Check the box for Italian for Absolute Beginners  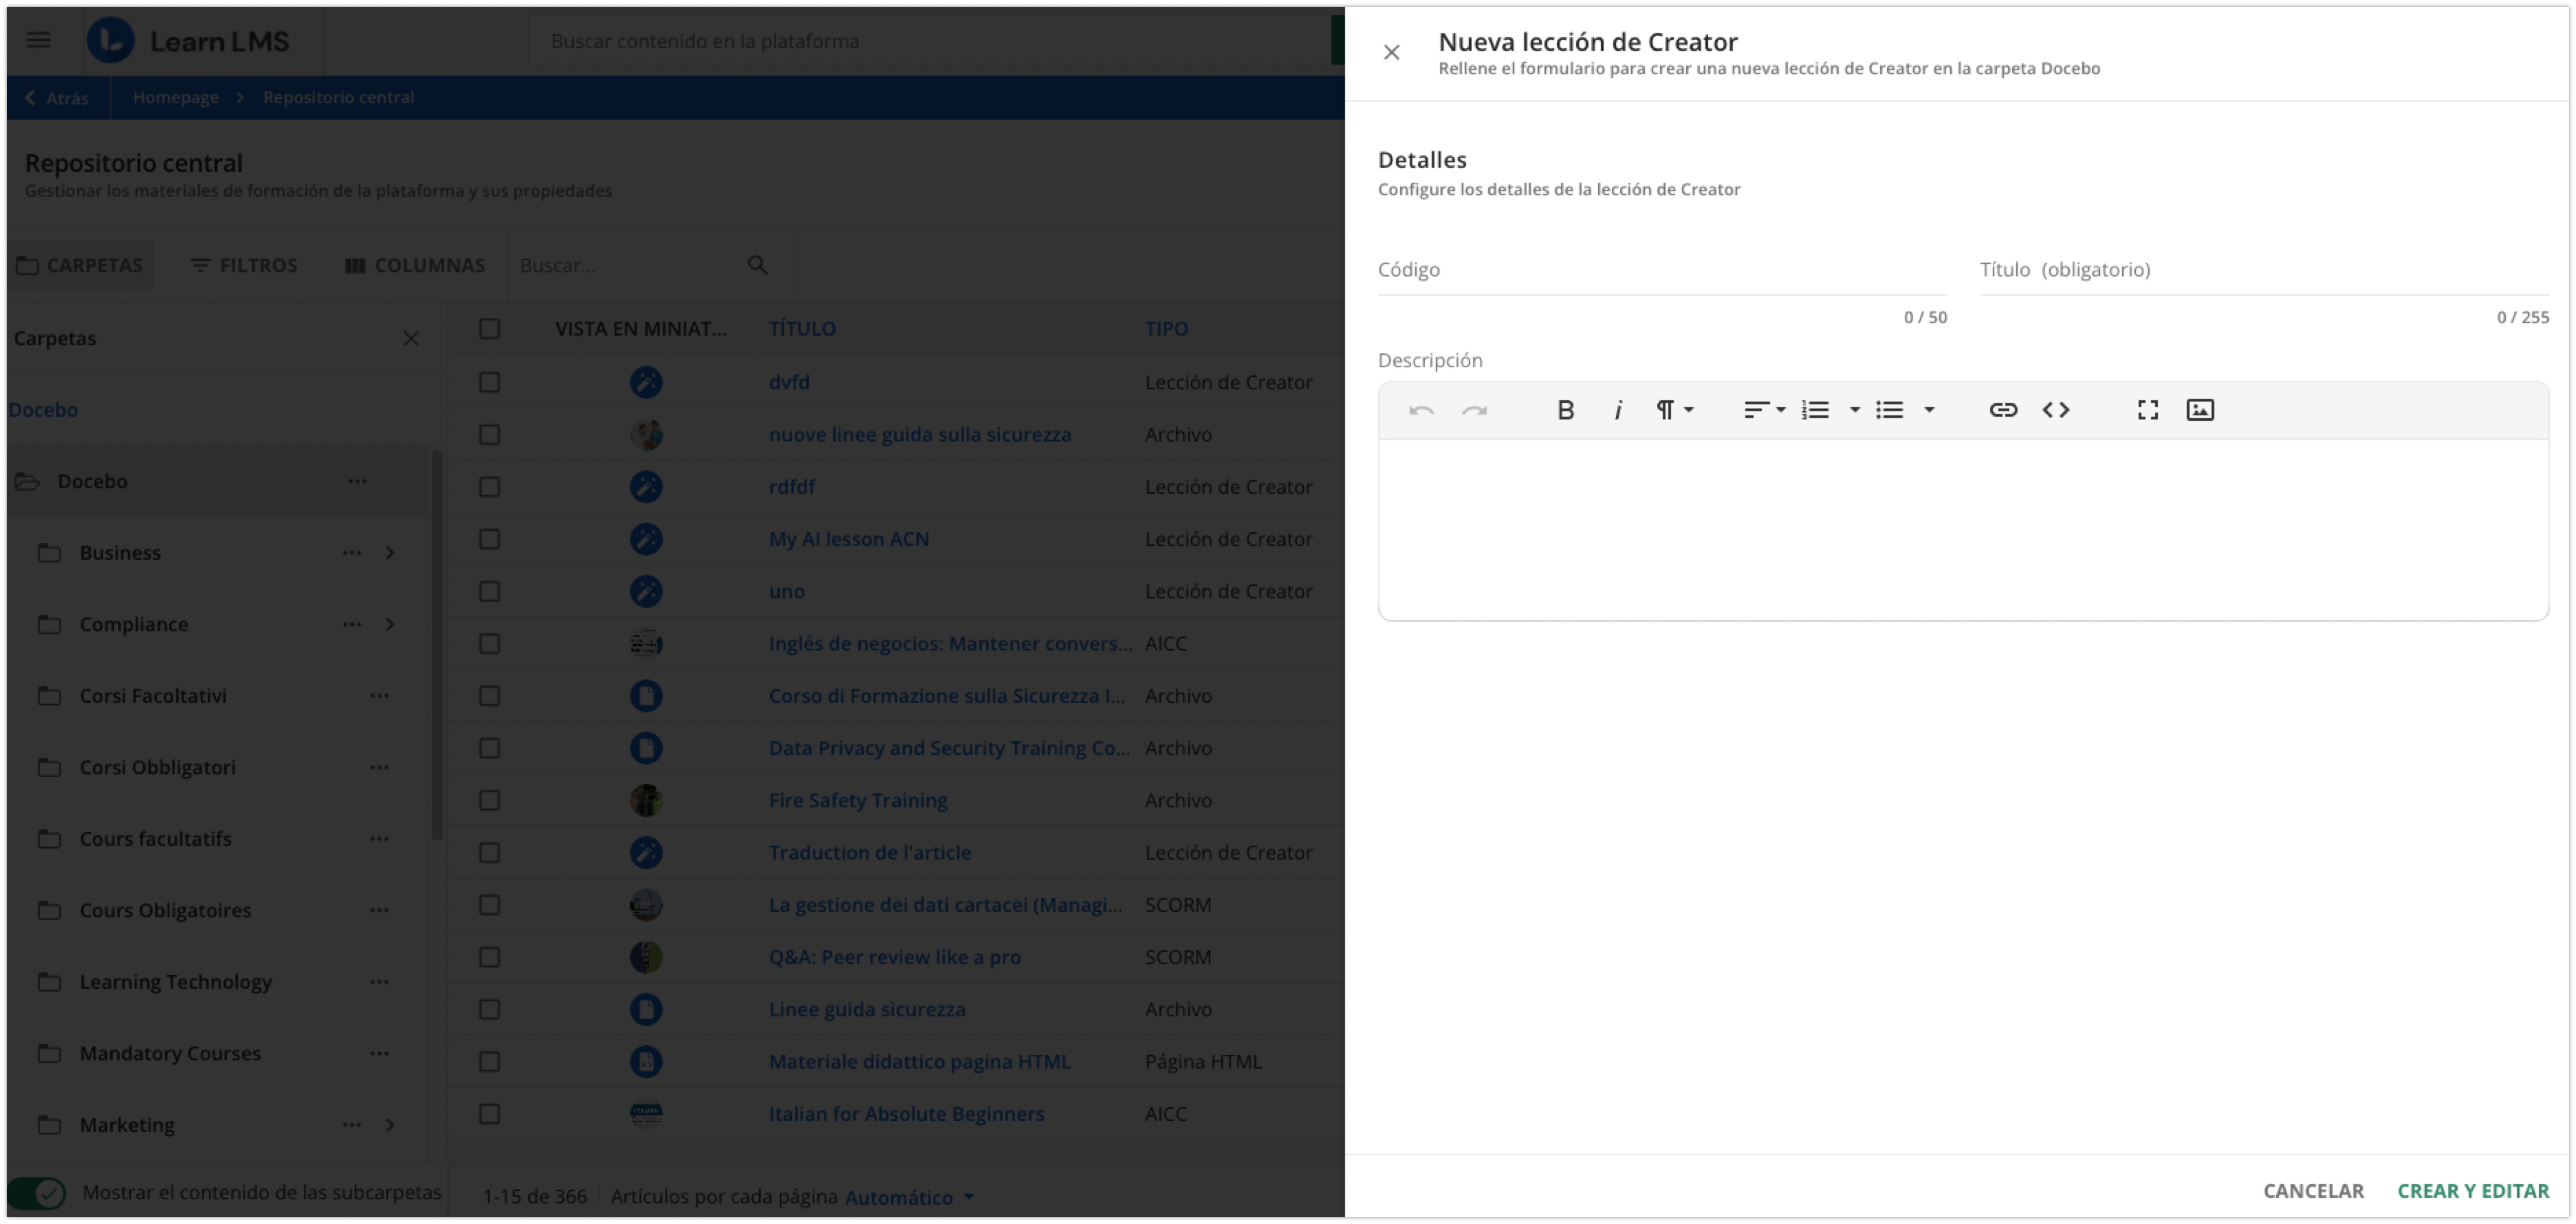pyautogui.click(x=489, y=1114)
